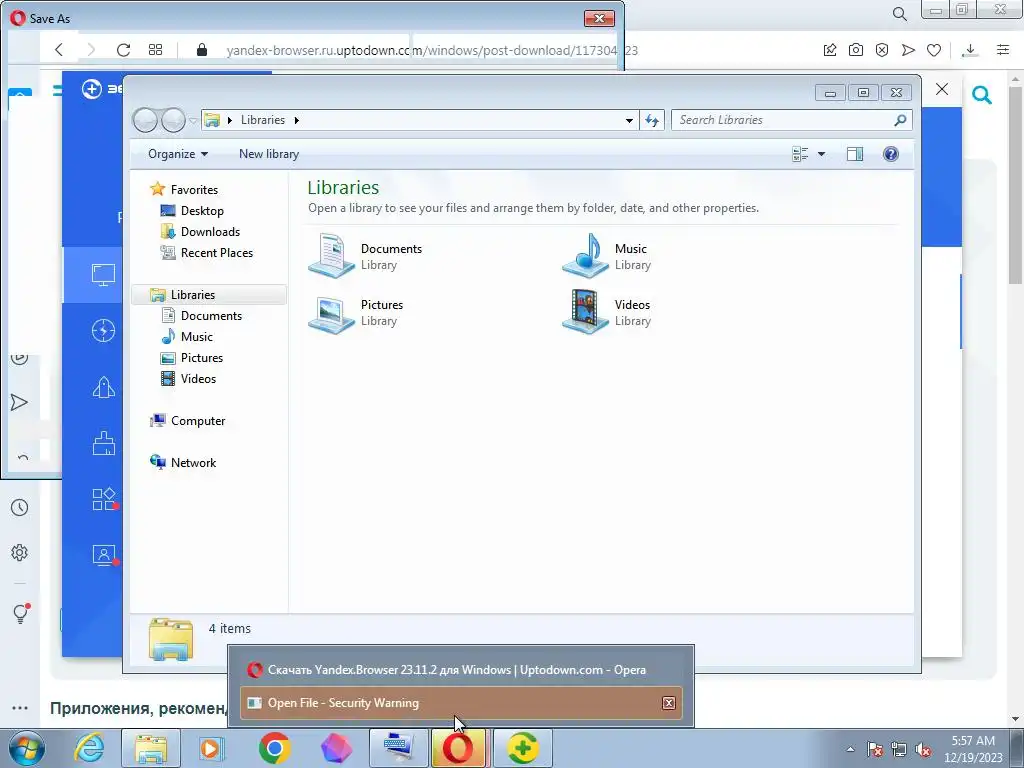Click New library button
Screen dimensions: 1024x768
coord(268,154)
